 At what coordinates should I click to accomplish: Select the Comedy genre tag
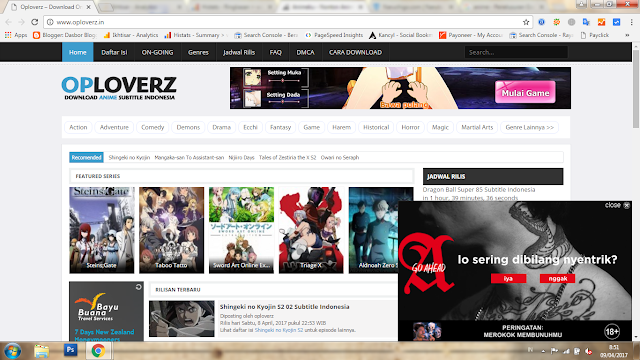point(153,127)
